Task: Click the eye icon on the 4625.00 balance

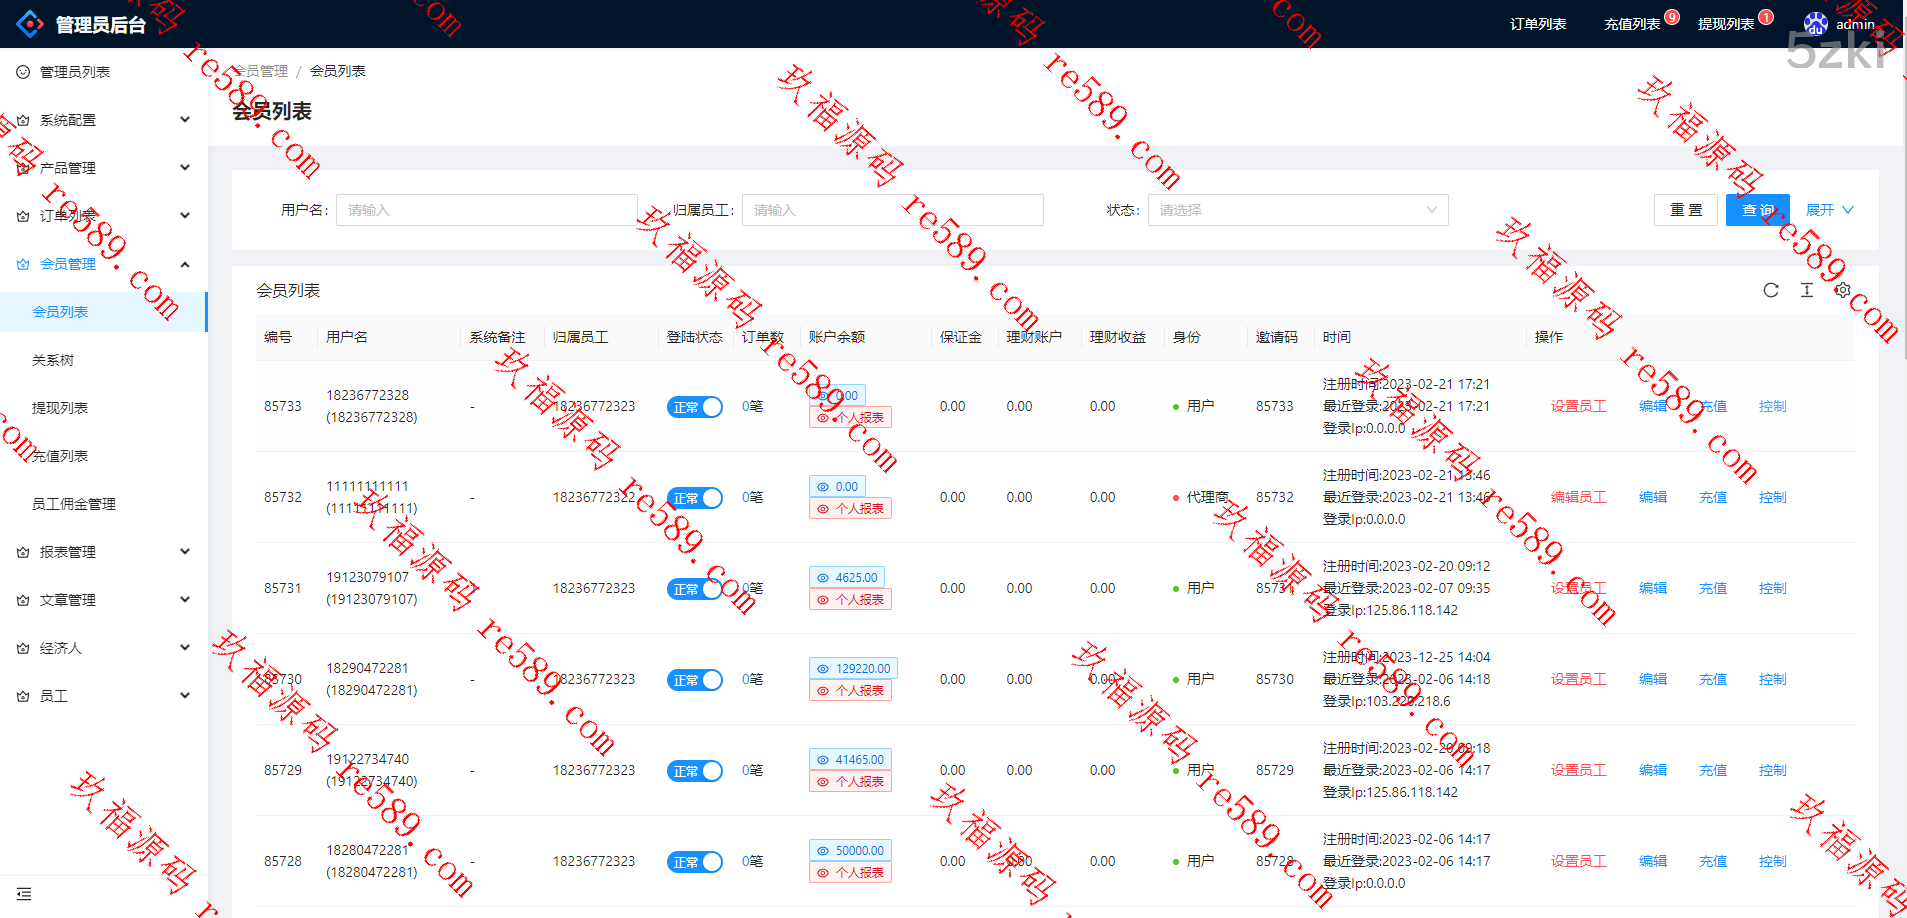Action: [x=823, y=578]
